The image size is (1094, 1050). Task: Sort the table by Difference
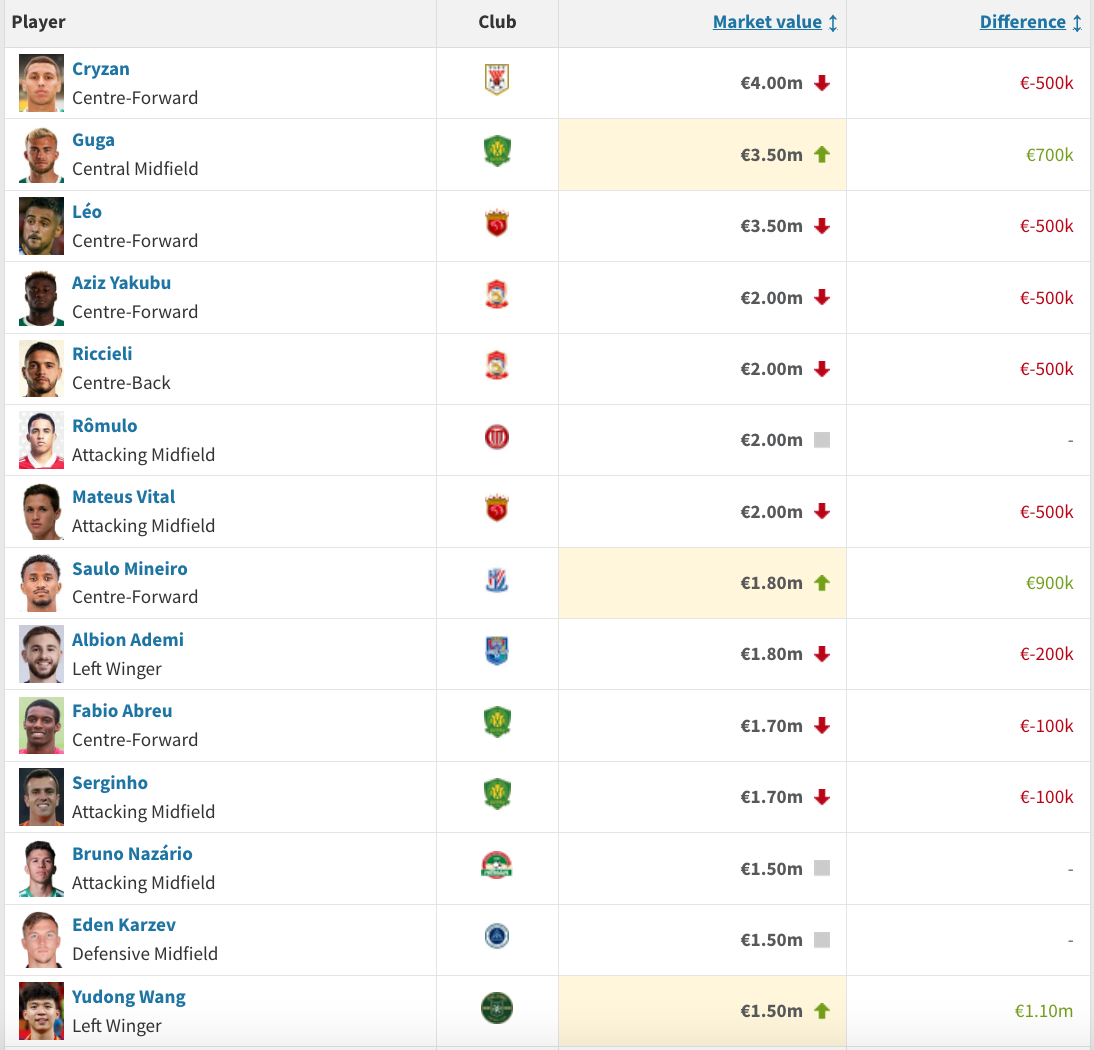pos(1030,22)
